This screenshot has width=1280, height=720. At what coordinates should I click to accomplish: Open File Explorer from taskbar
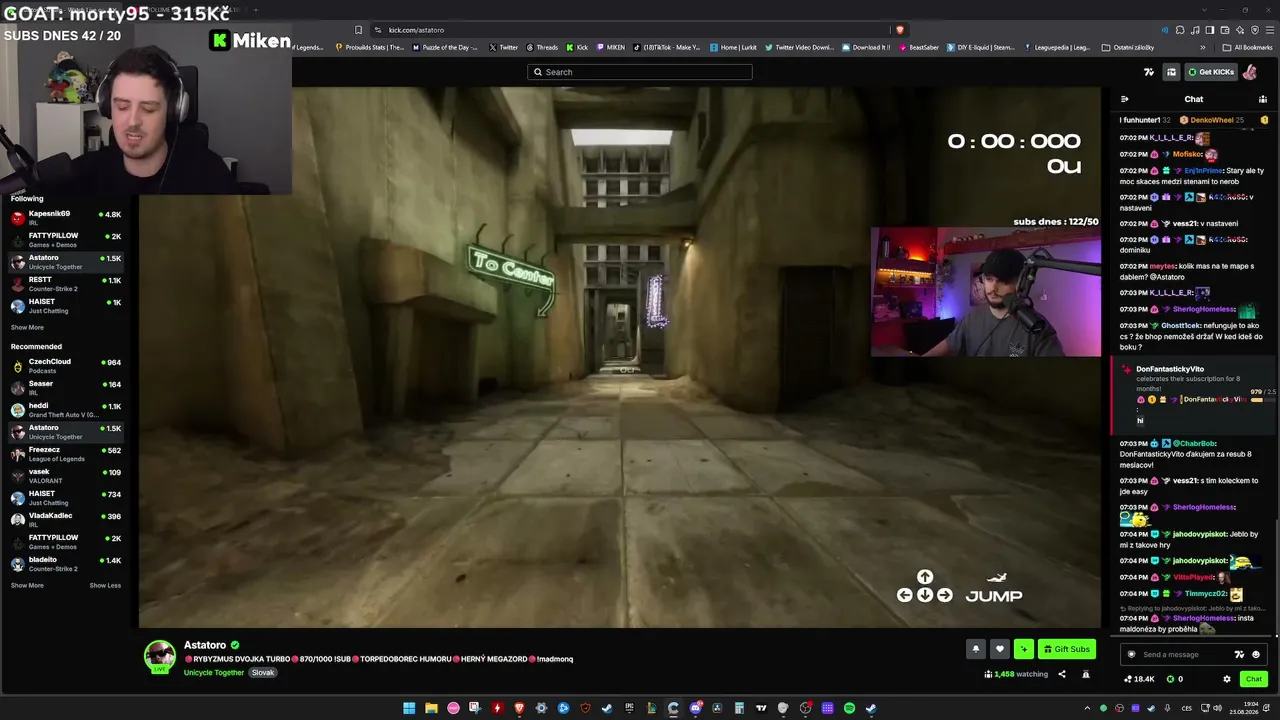(431, 708)
